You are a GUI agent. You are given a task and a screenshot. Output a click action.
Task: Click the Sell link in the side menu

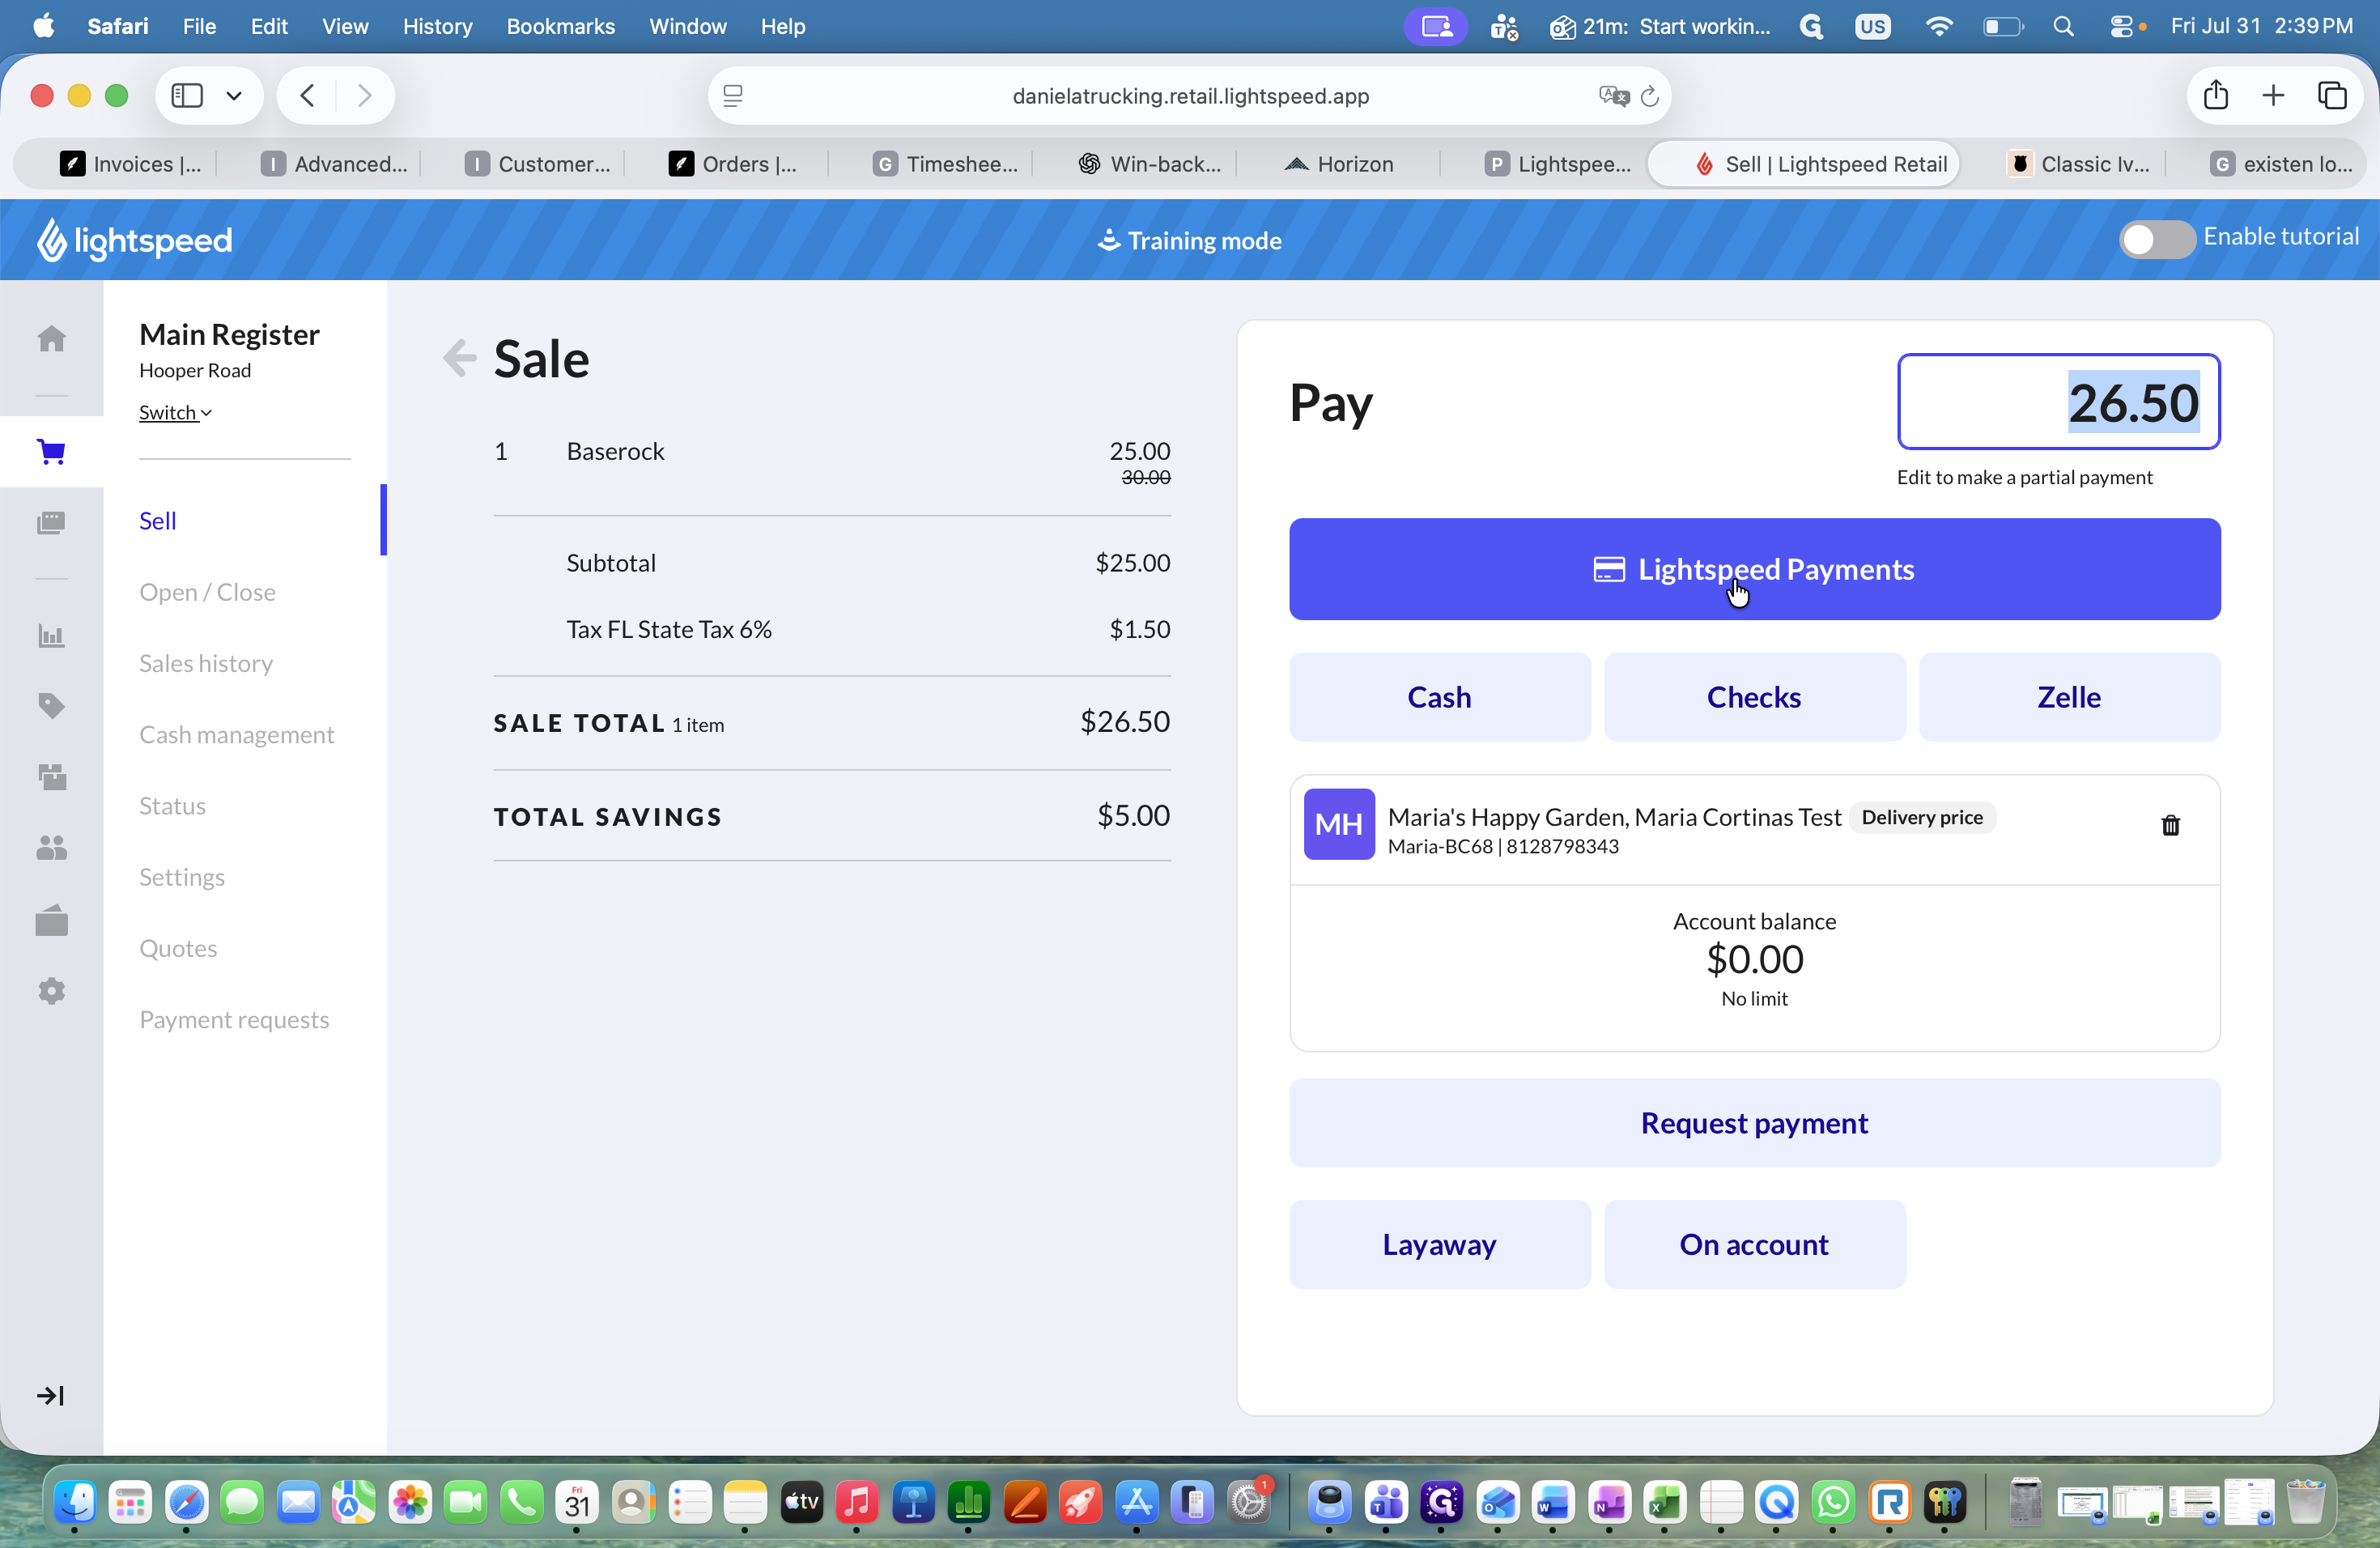tap(158, 520)
